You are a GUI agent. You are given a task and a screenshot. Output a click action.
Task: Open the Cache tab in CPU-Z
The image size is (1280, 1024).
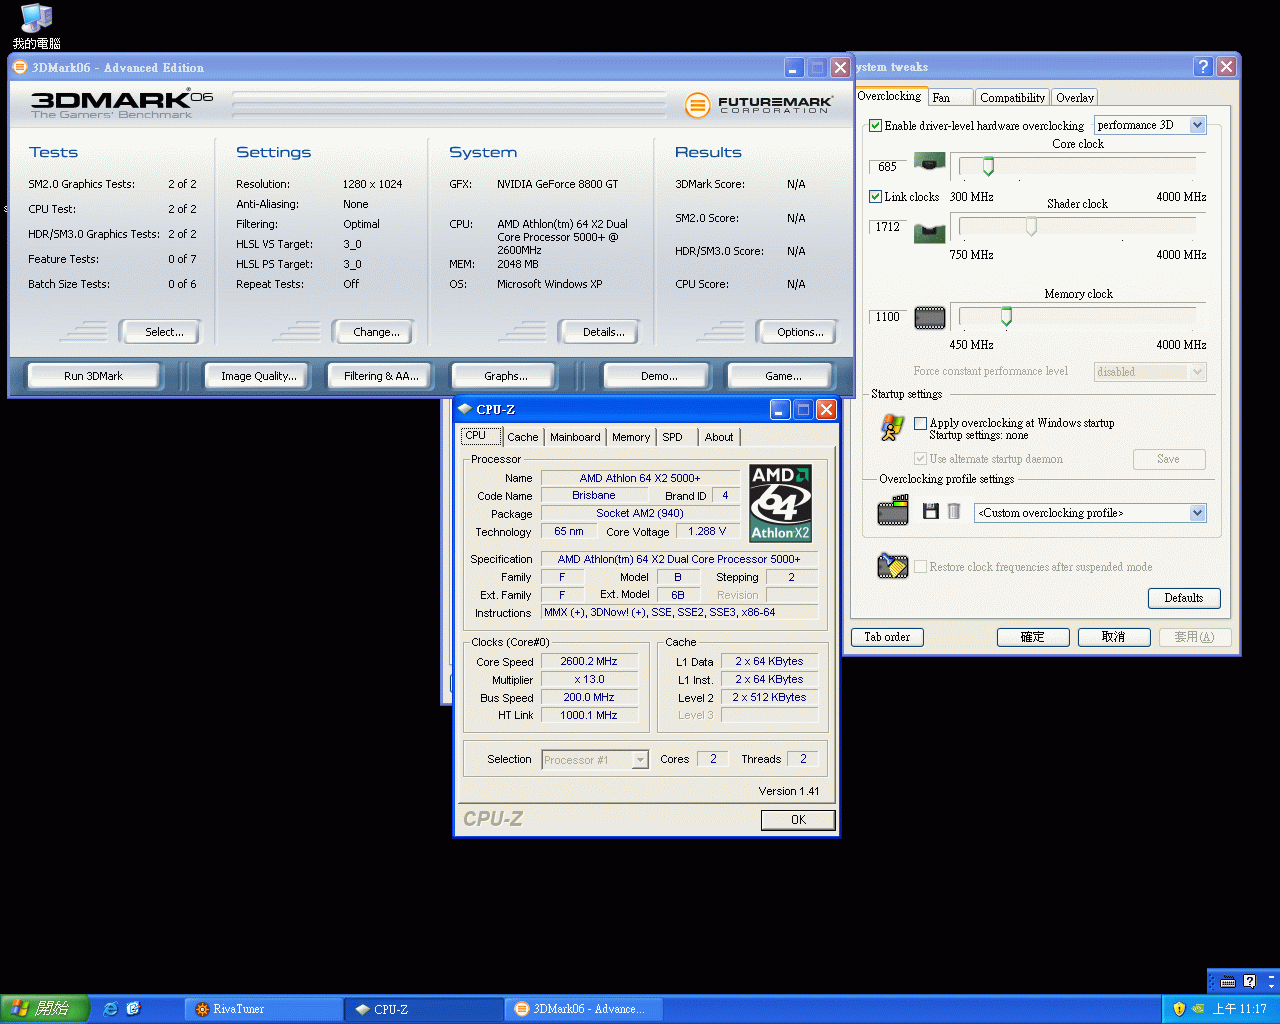click(522, 437)
